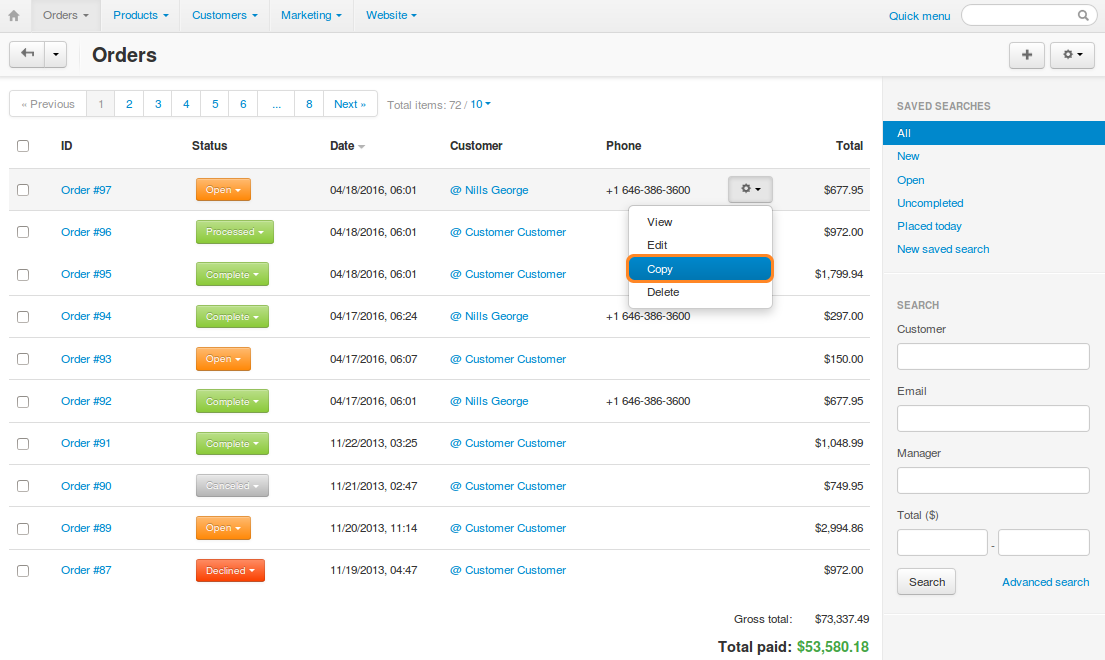Click the Customer search field
Viewport: 1105px width, 660px height.
coord(993,356)
